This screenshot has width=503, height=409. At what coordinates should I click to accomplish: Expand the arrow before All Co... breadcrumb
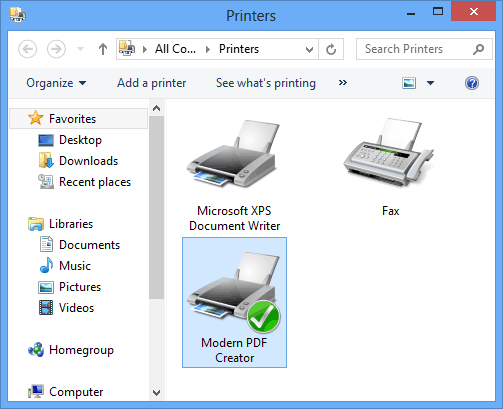click(x=145, y=50)
